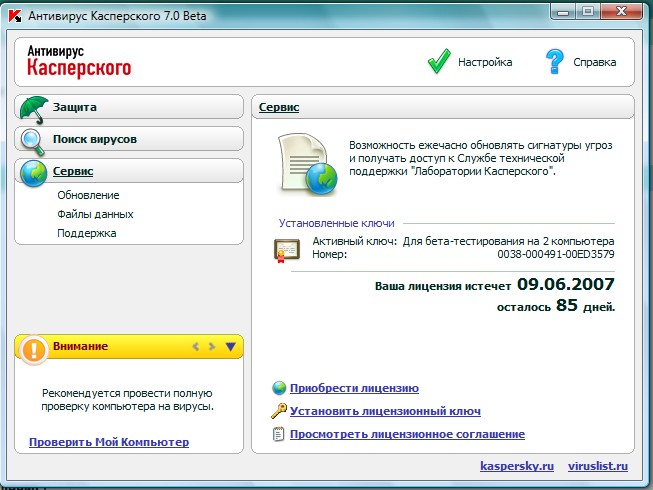
Task: Open Поддержка under Сервис
Action: coord(87,233)
